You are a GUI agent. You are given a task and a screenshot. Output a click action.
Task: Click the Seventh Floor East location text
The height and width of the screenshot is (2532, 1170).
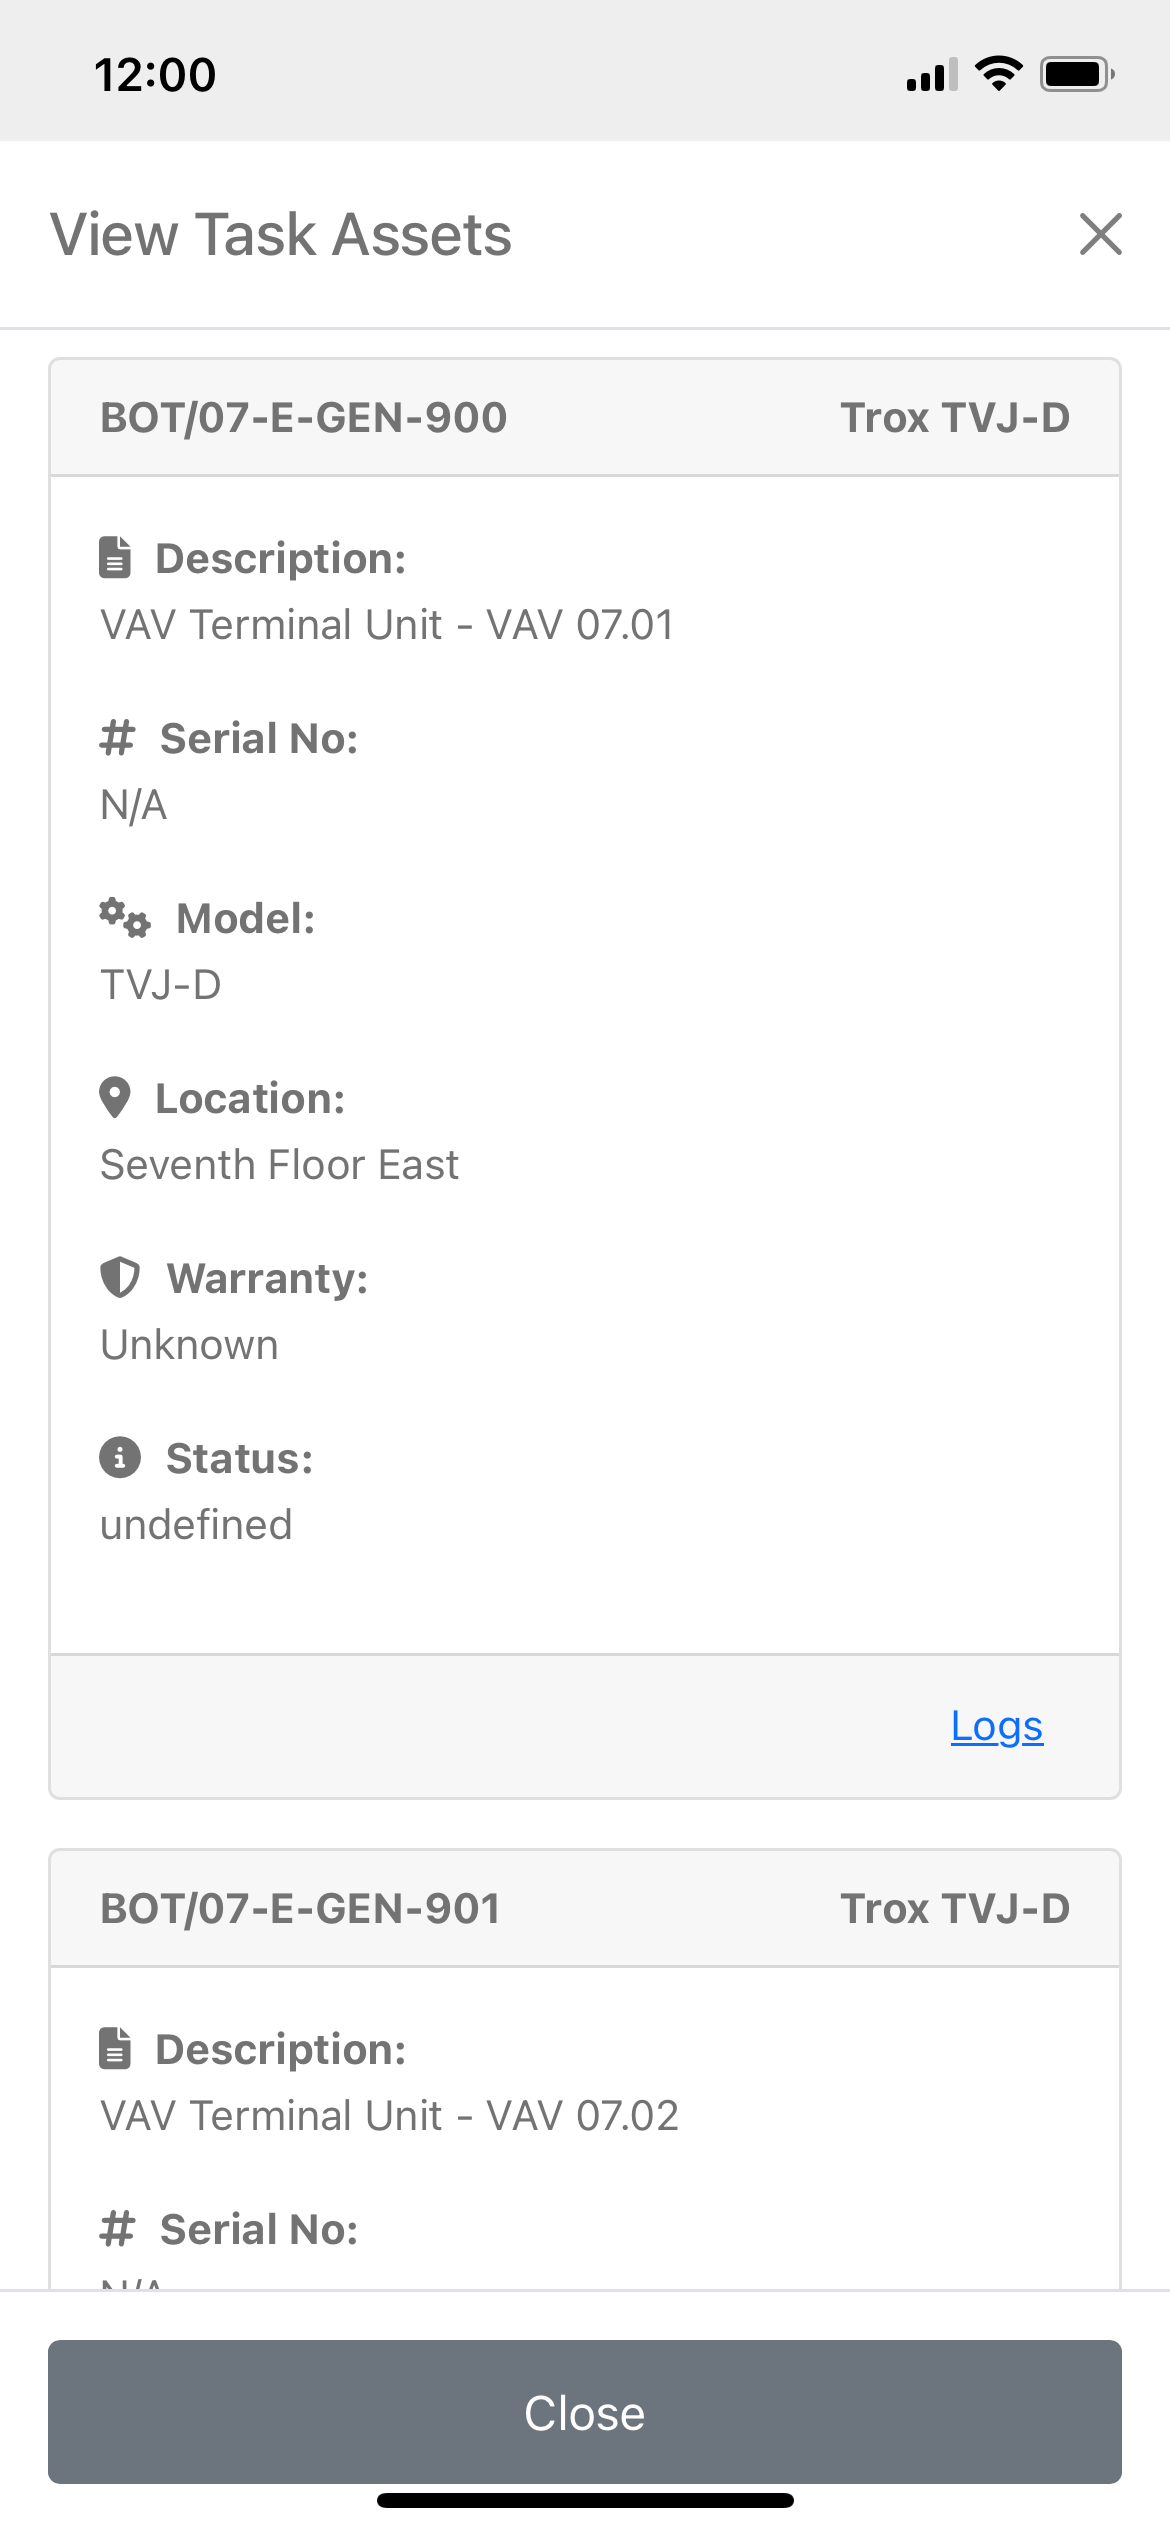coord(280,1165)
